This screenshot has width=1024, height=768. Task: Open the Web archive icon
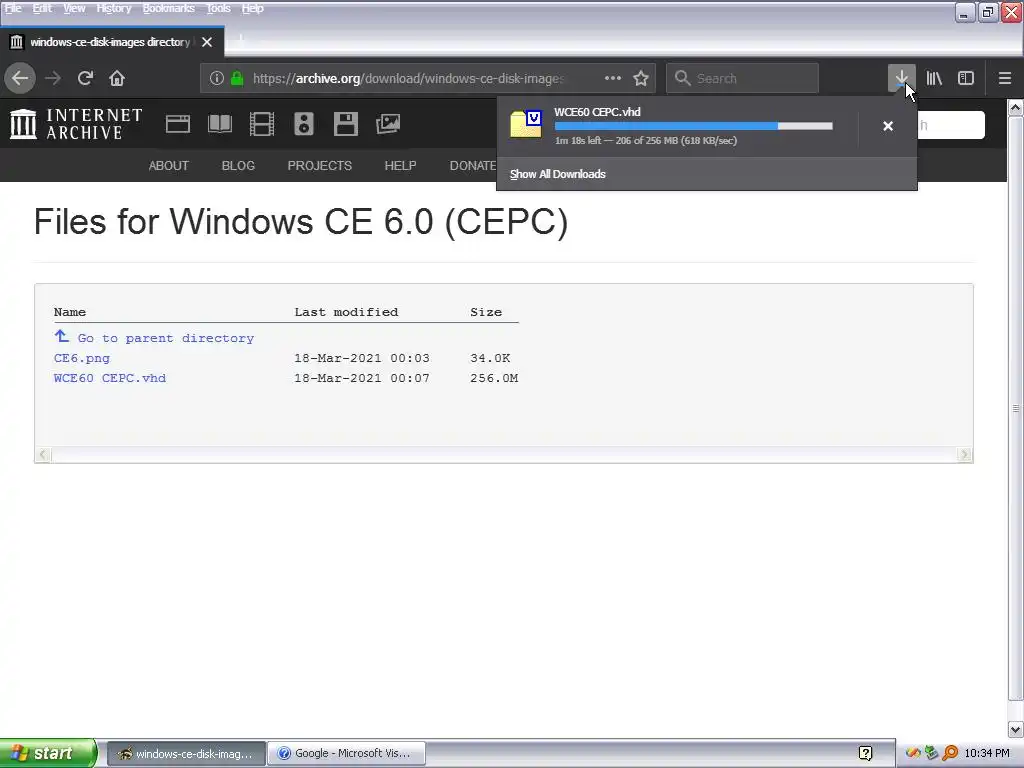178,124
